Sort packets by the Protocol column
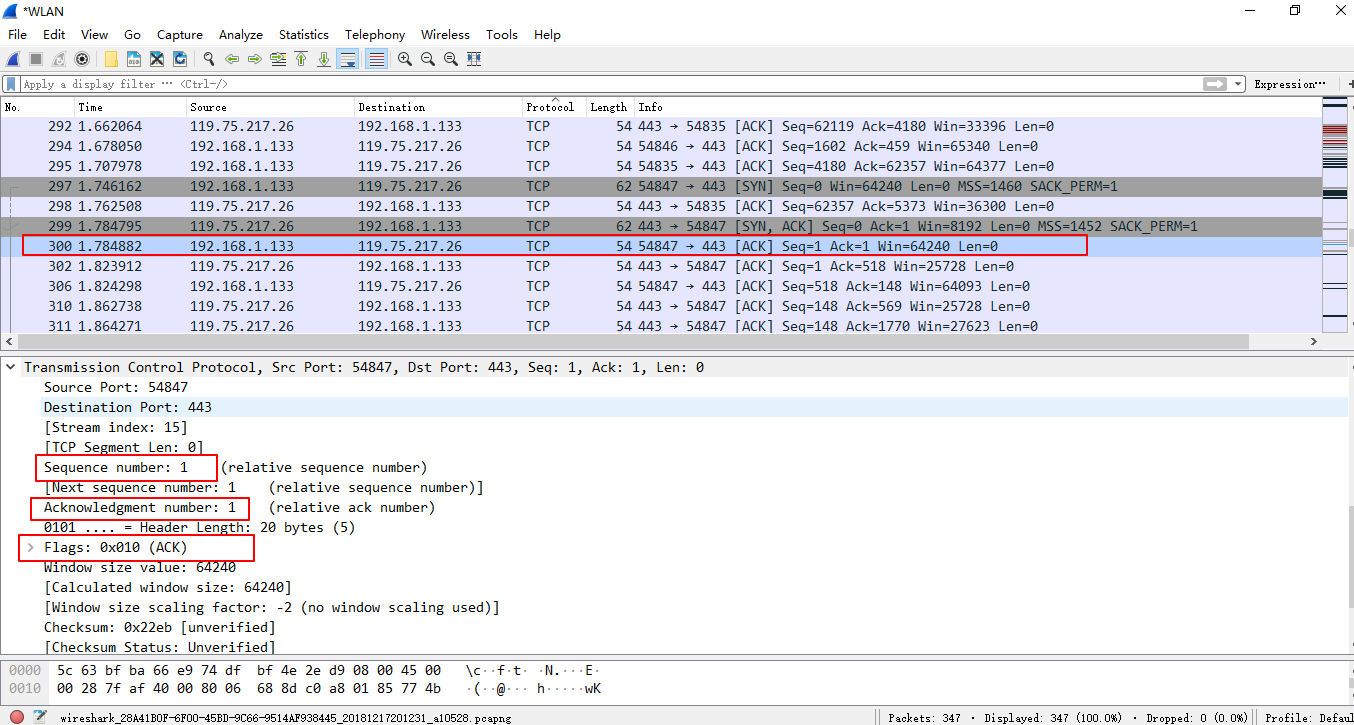1354x725 pixels. [x=555, y=107]
